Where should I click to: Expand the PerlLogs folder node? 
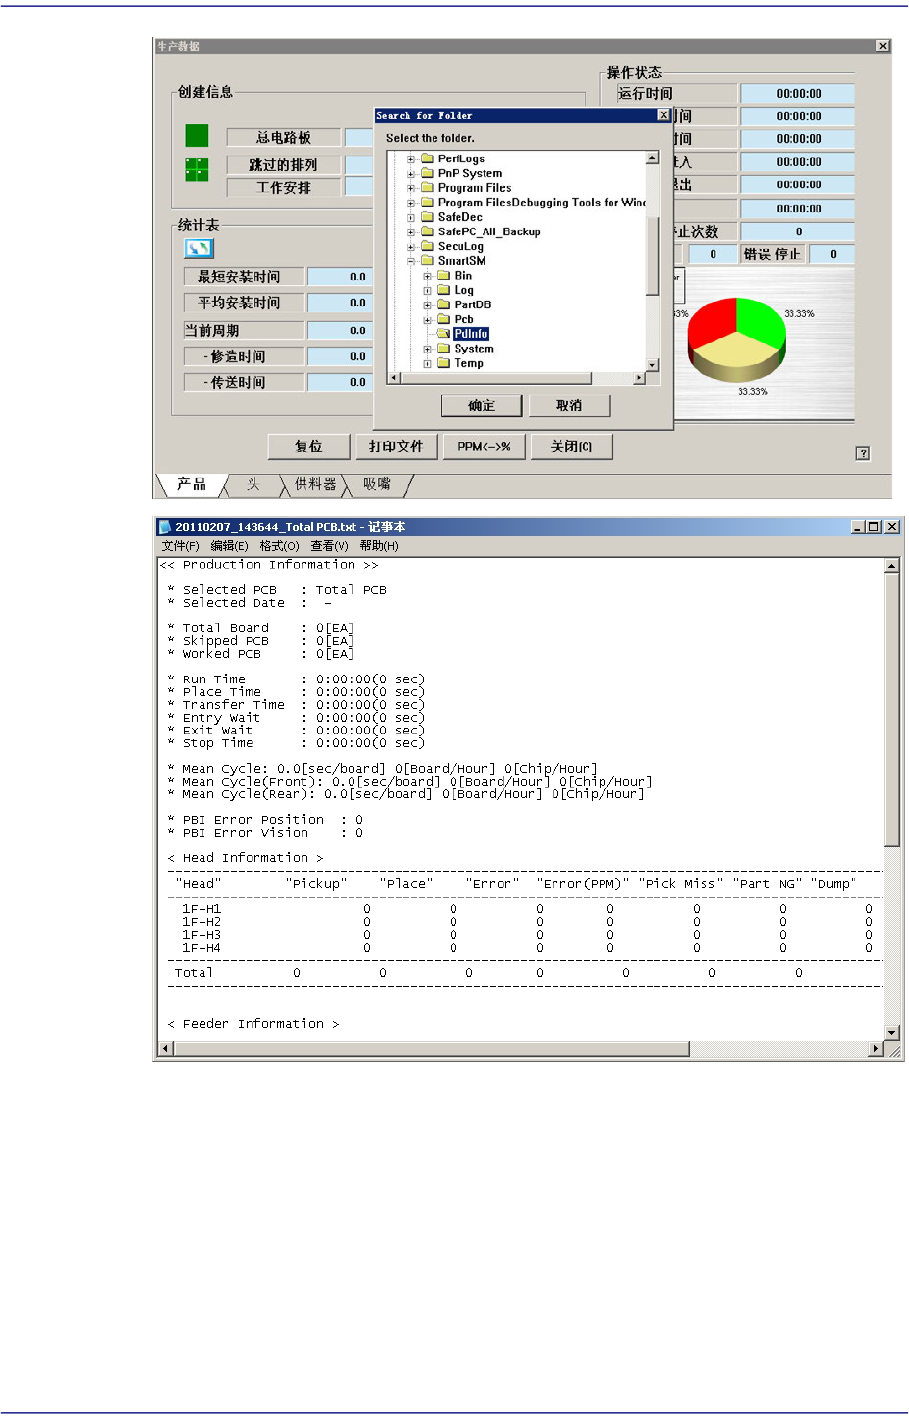coord(411,159)
